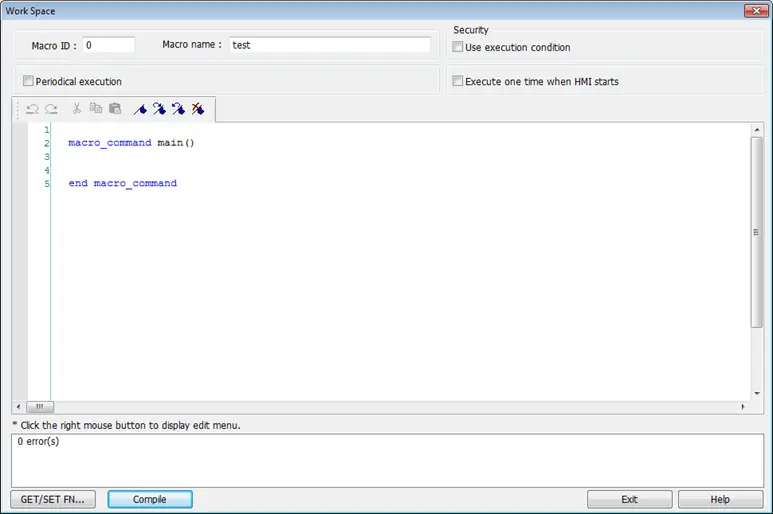Click the vertical scrollbar thumb of editor
Screen dimensions: 773x514
coord(757,232)
